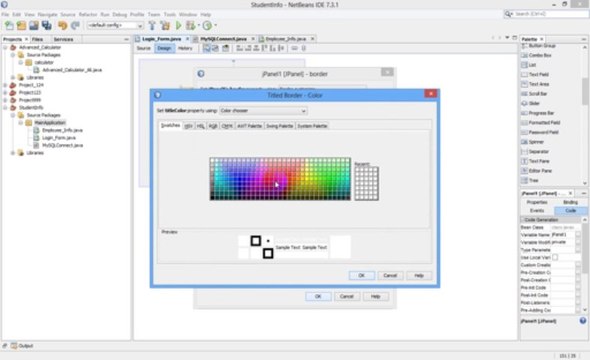This screenshot has height=360, width=590.
Task: Click the Clean and Build icon
Action: pyautogui.click(x=165, y=25)
